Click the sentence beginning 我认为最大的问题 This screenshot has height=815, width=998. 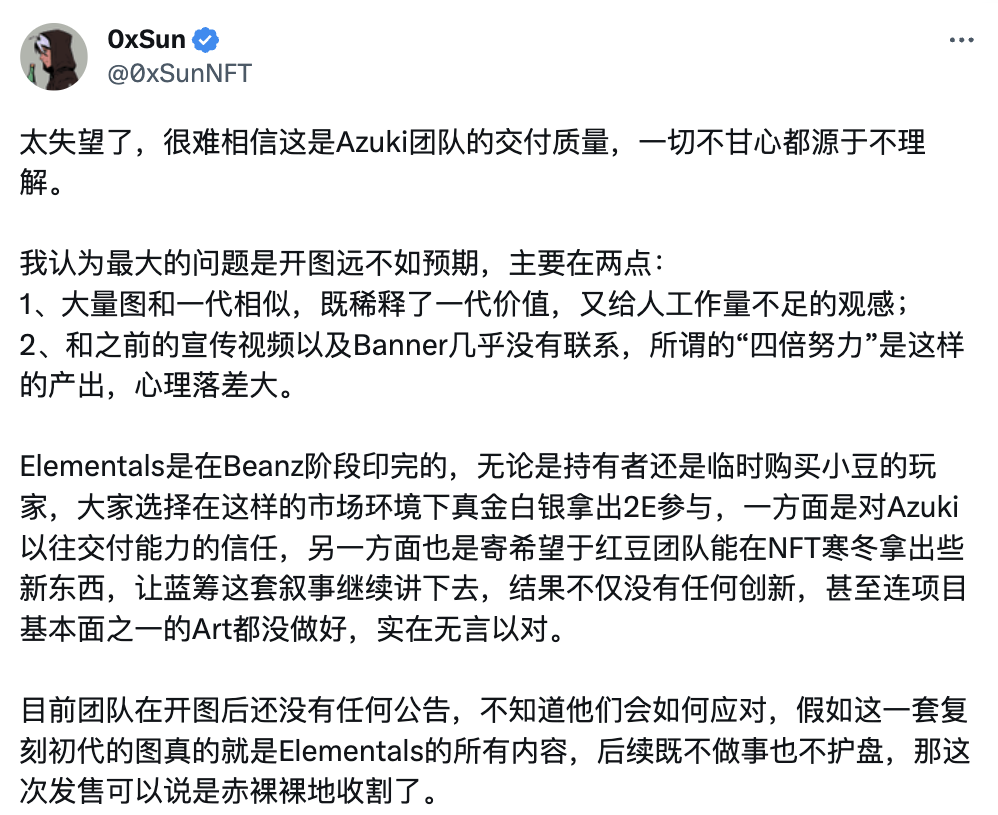click(341, 265)
